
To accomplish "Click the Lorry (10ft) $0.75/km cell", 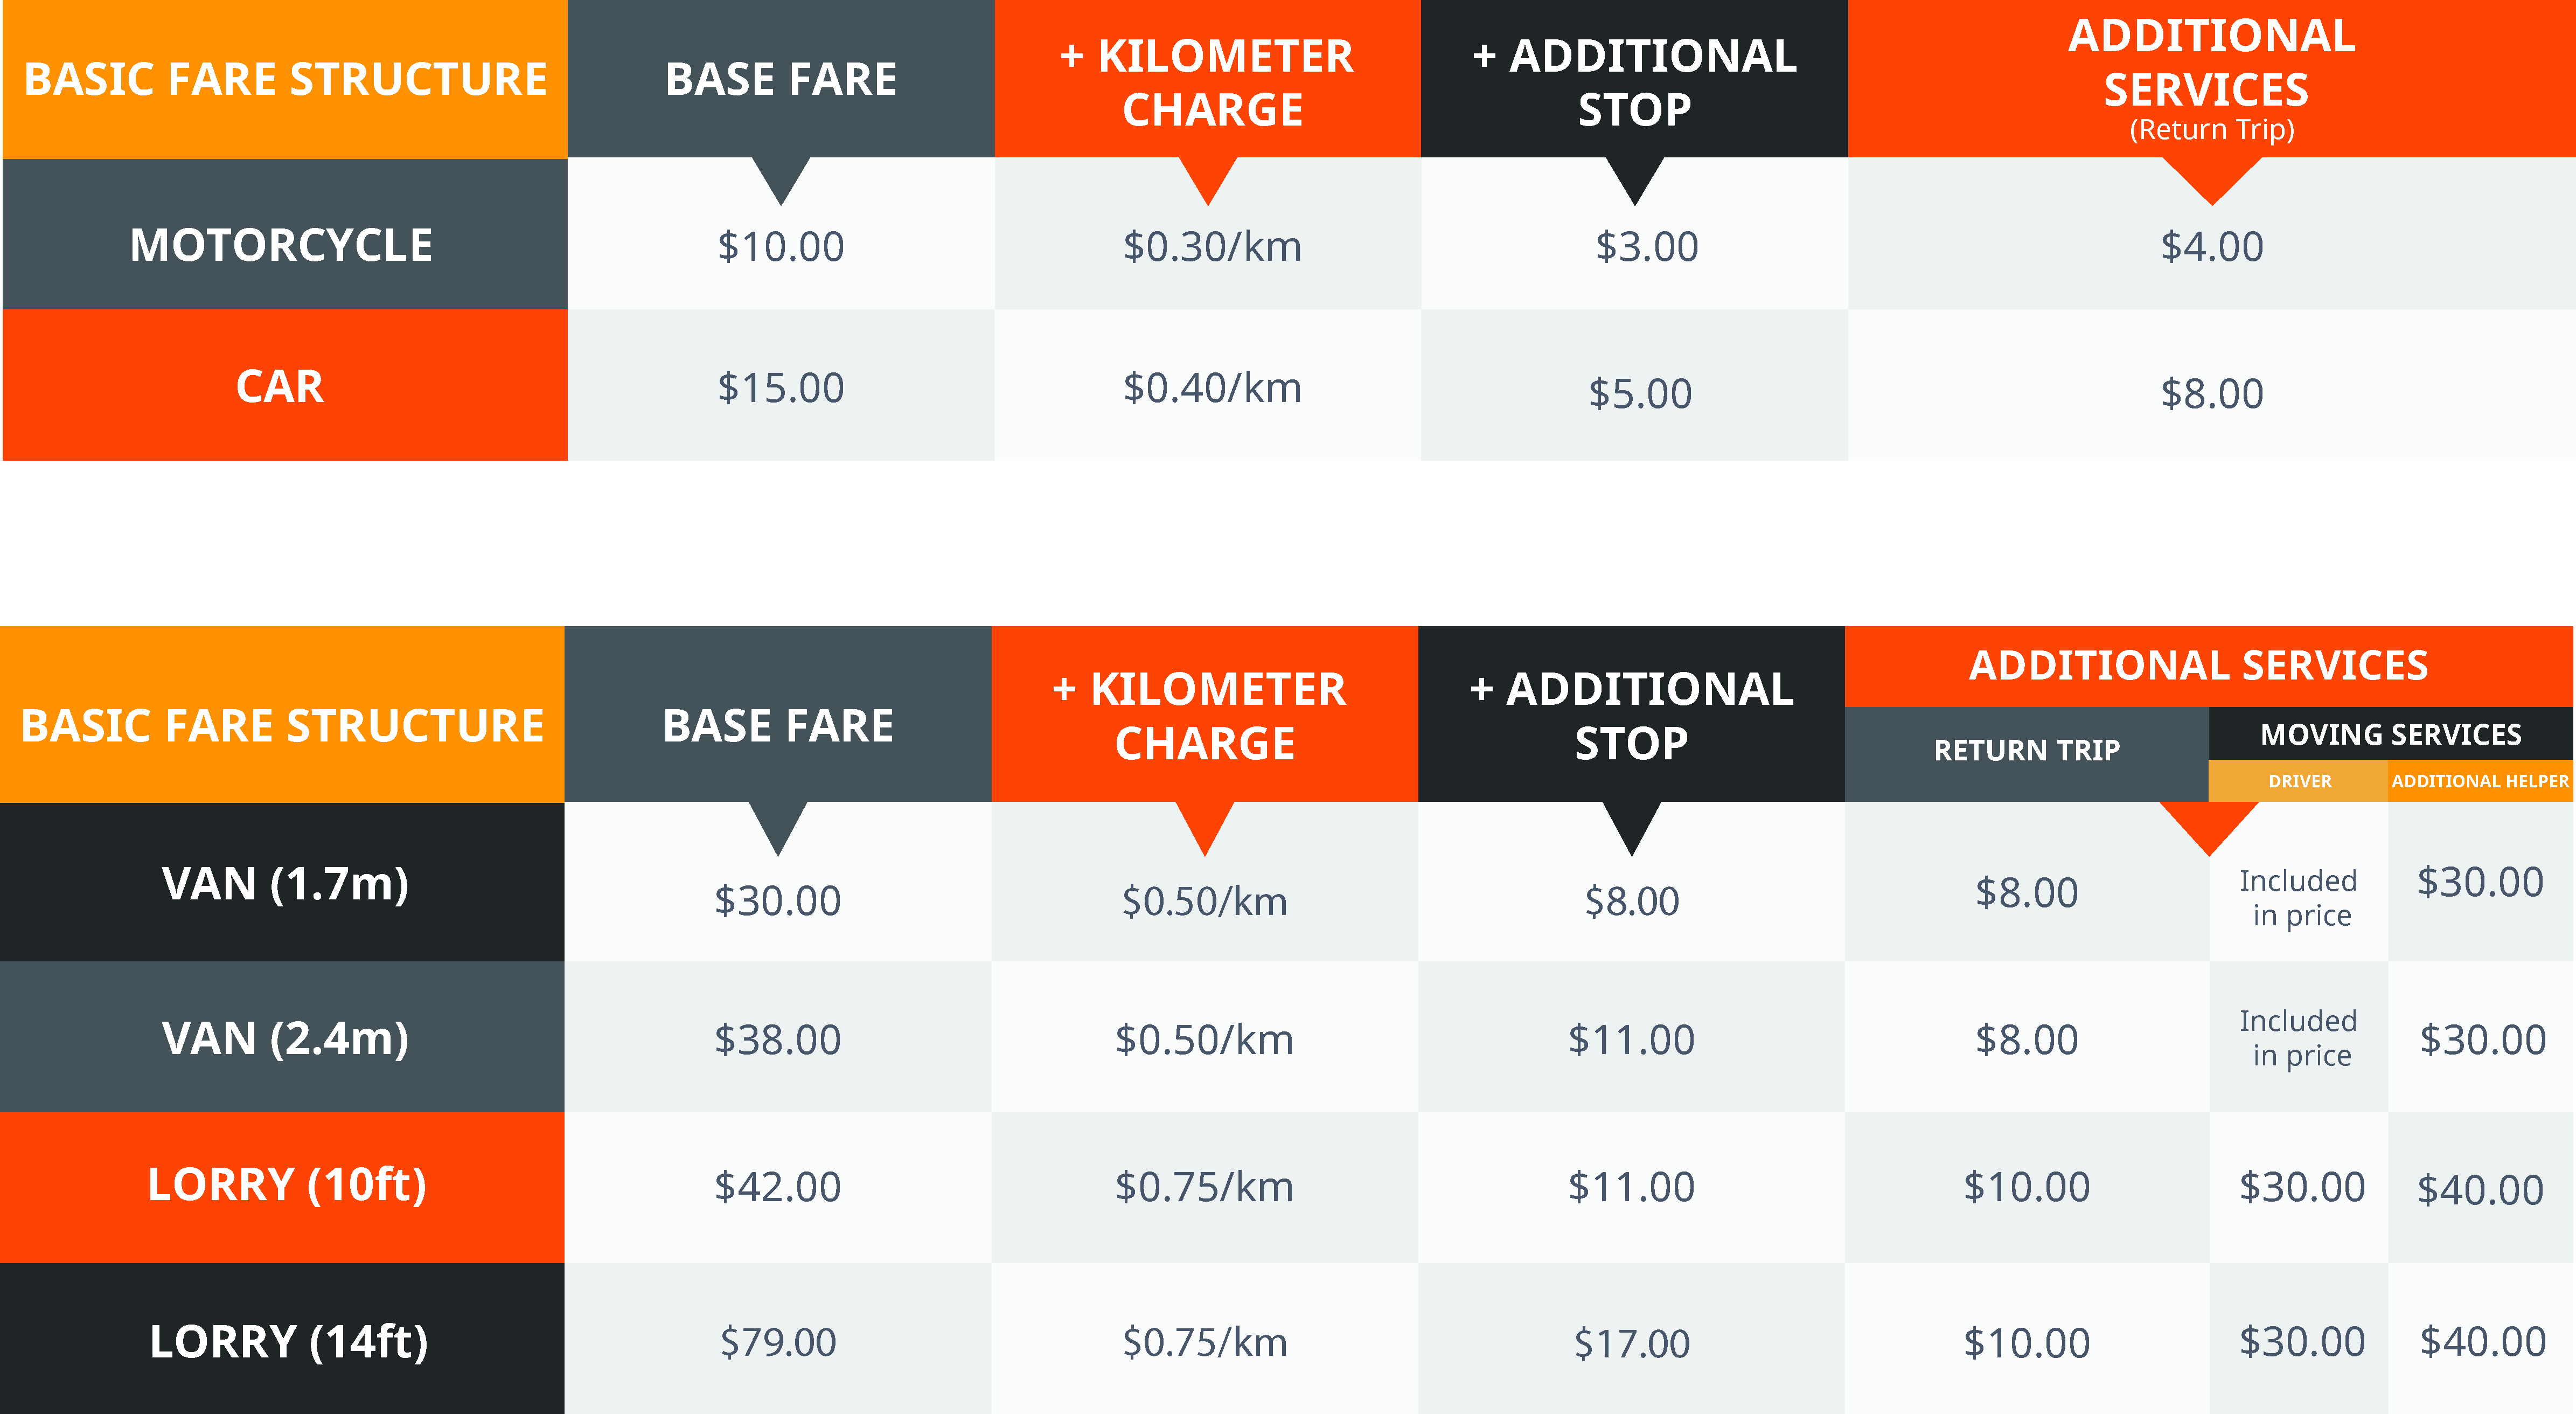I will point(1205,1187).
